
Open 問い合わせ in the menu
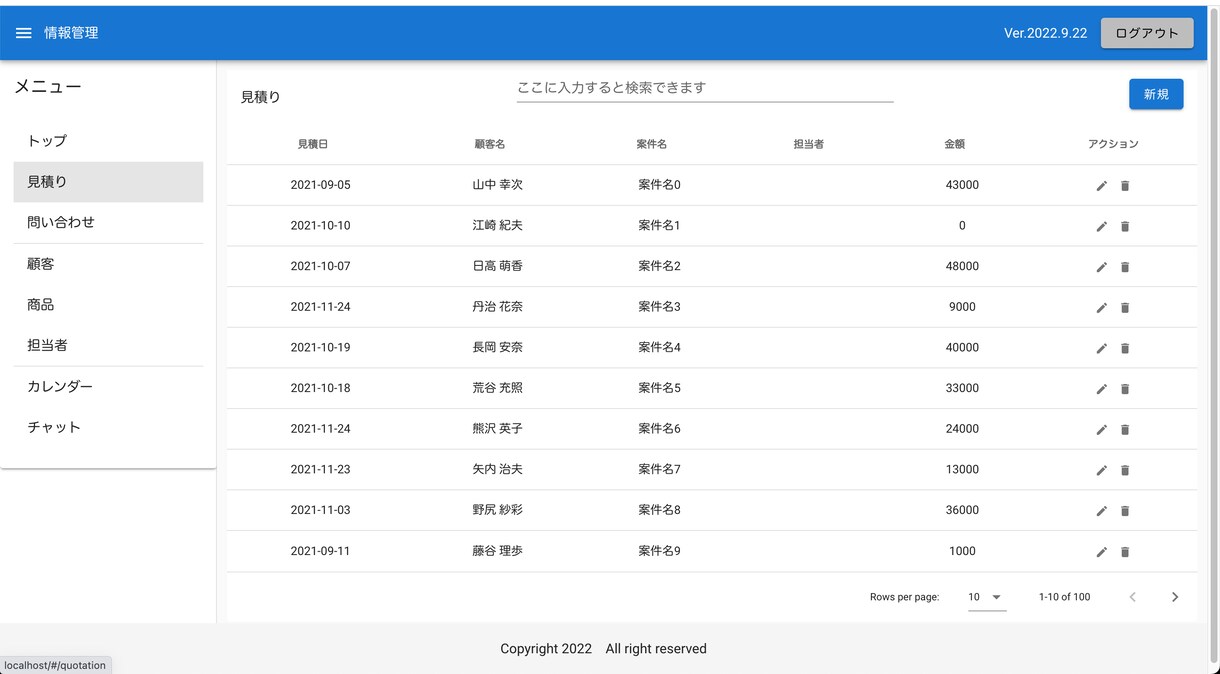coord(108,222)
